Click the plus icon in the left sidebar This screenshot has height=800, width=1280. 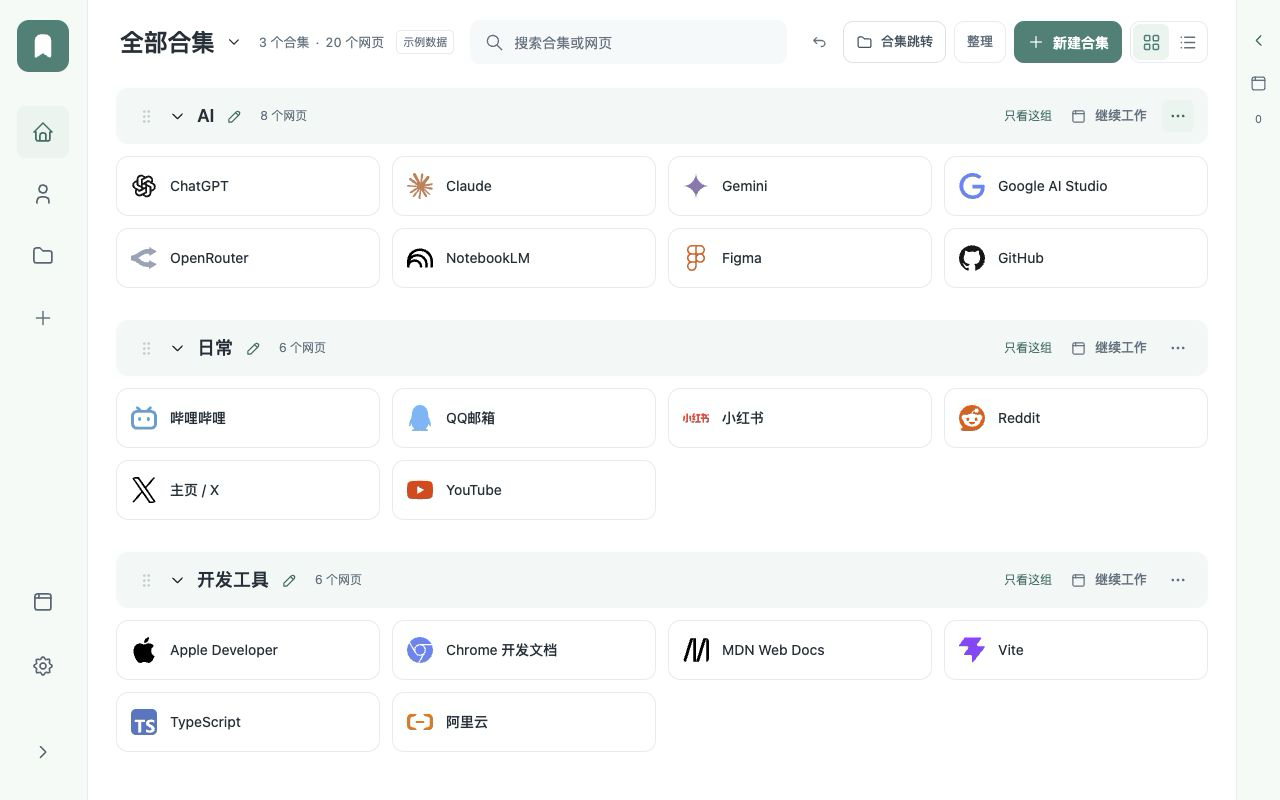43,318
